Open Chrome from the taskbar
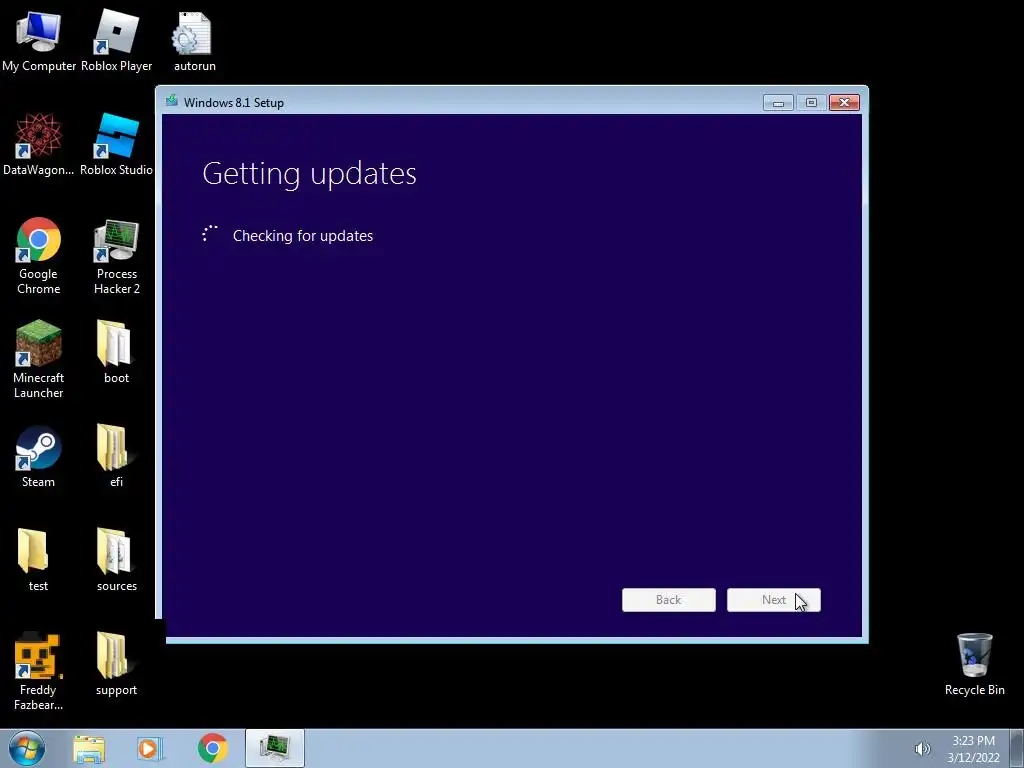The width and height of the screenshot is (1024, 768). 212,748
